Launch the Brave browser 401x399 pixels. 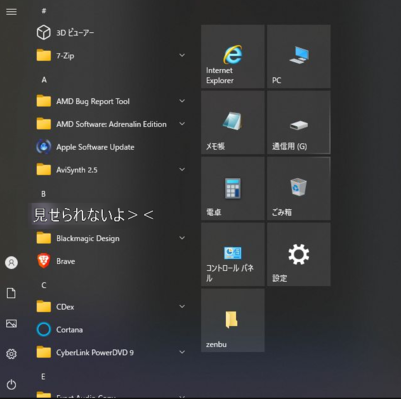tap(110, 261)
